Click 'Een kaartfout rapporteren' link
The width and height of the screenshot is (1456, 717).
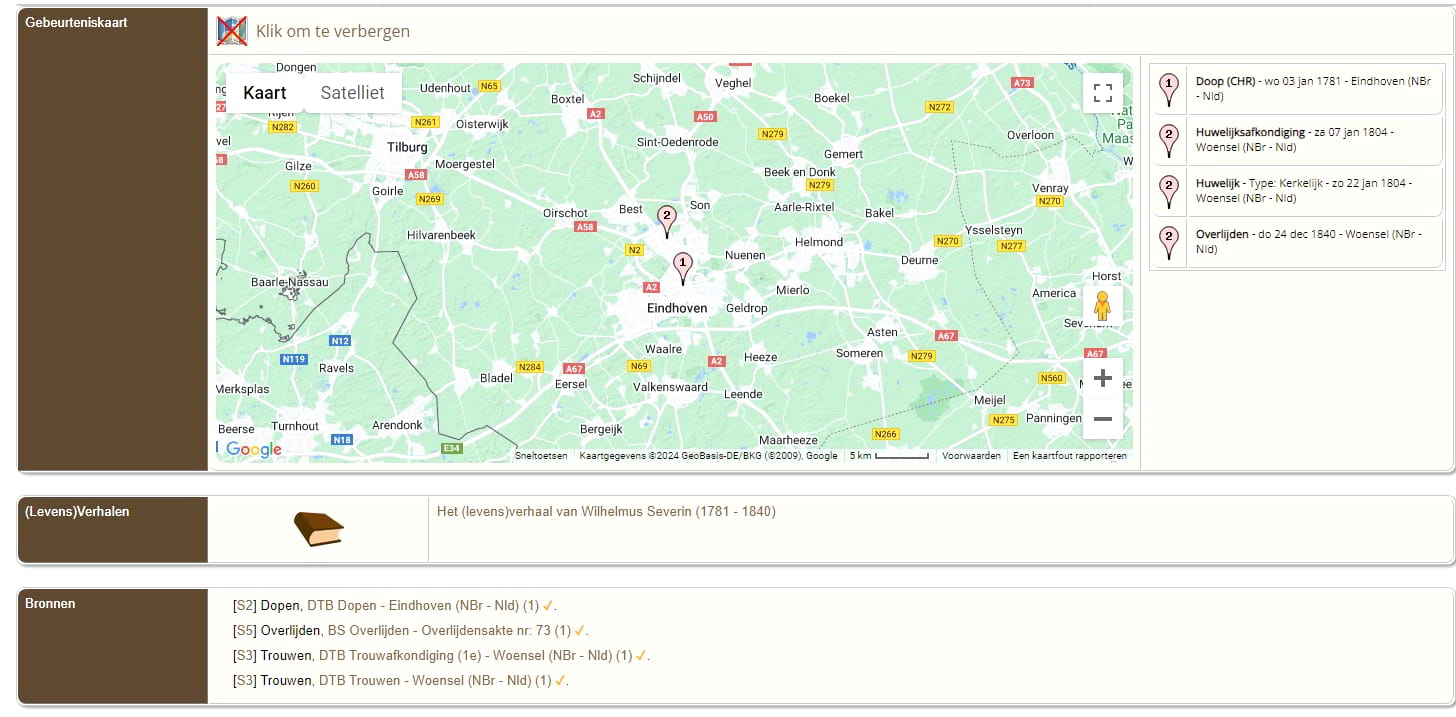(x=1069, y=456)
